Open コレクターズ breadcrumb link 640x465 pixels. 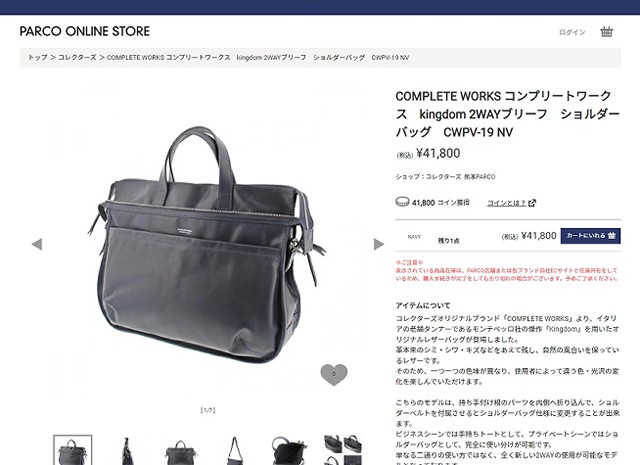pos(77,58)
